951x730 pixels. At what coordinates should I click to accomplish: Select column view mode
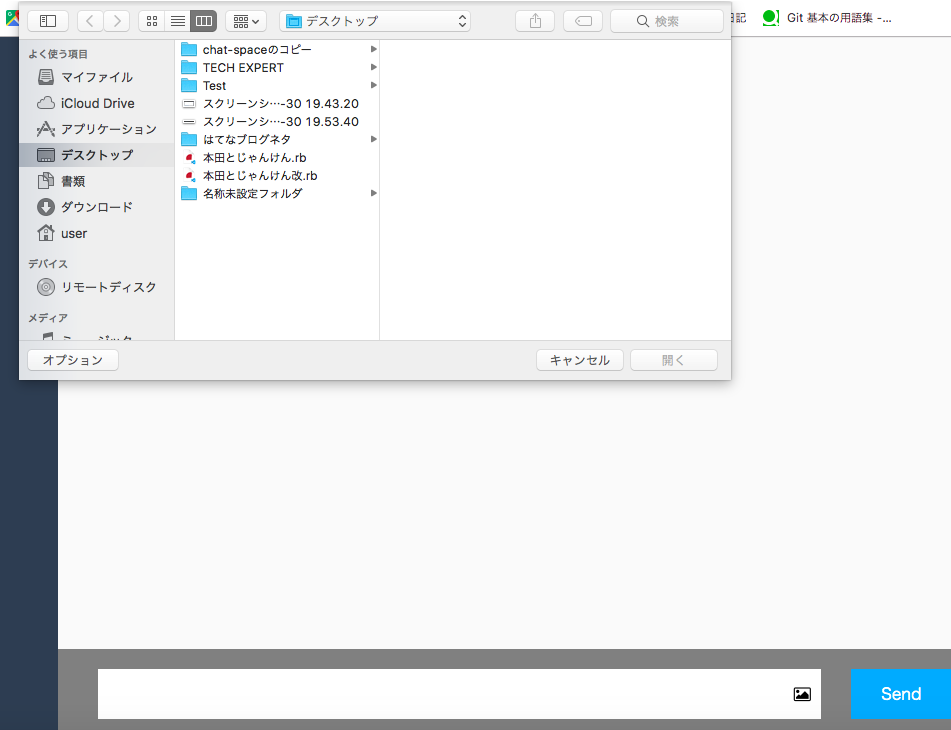coord(204,20)
